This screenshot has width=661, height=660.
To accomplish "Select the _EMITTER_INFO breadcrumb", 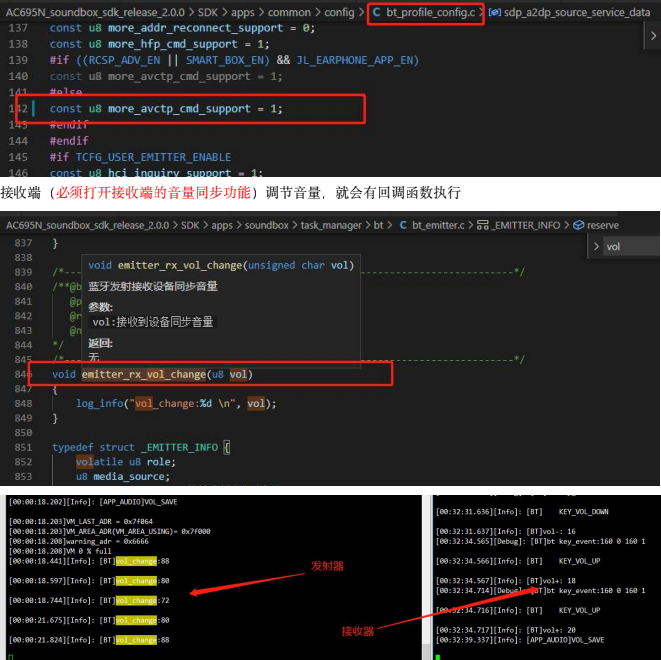I will click(525, 225).
